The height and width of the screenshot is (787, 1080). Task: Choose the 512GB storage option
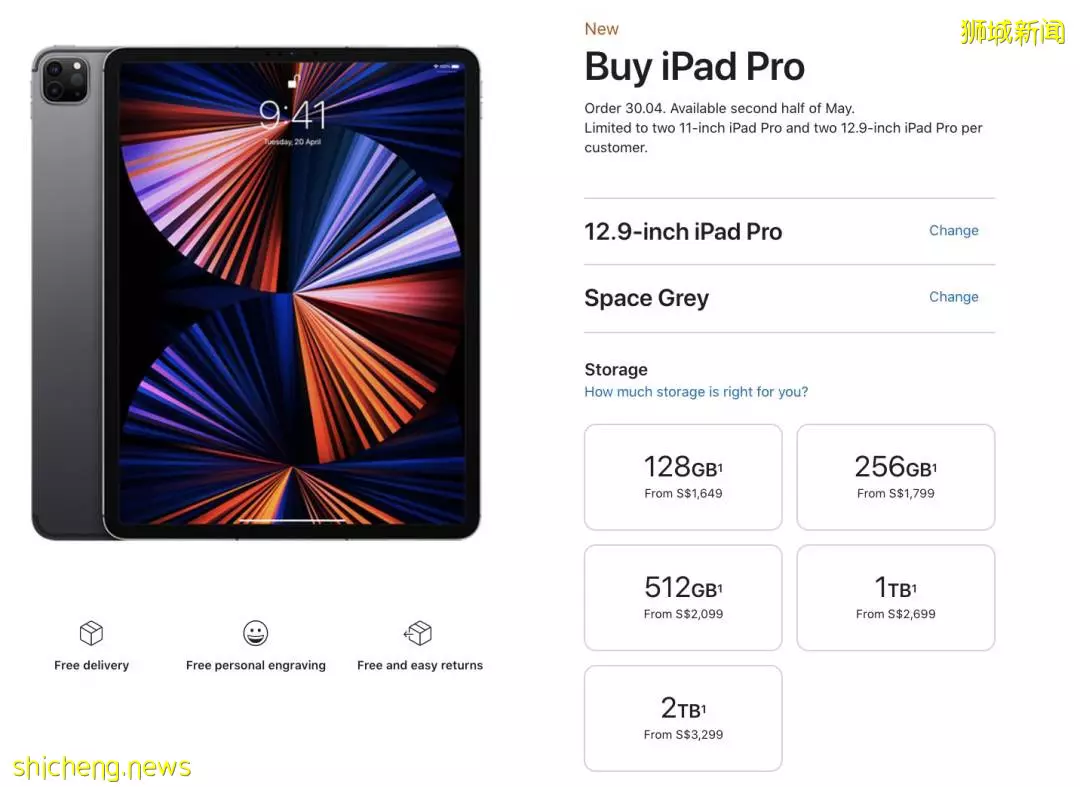coord(683,598)
